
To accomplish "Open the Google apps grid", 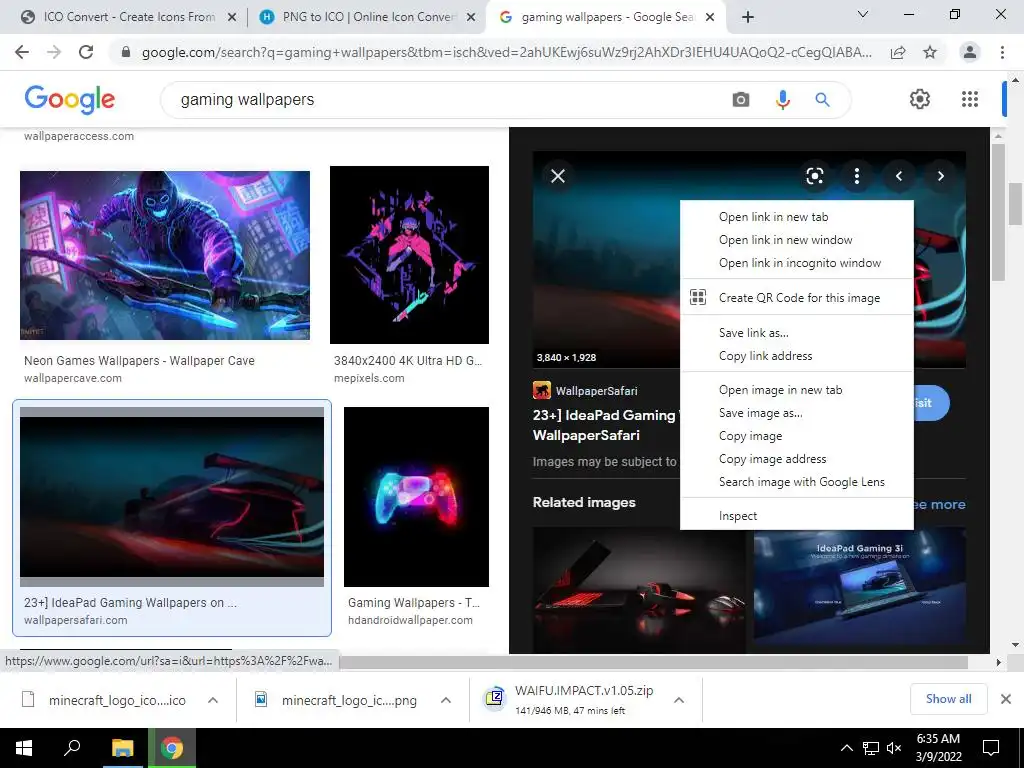I will [970, 99].
